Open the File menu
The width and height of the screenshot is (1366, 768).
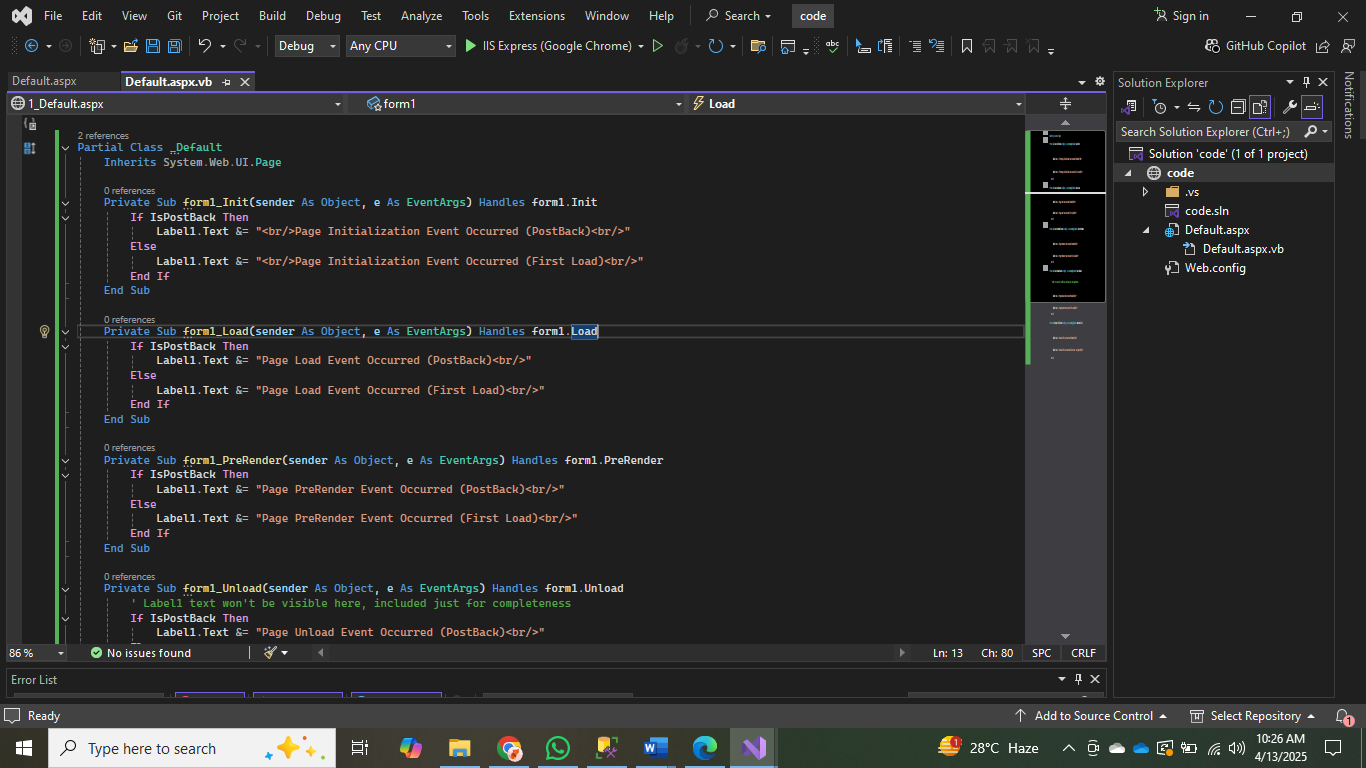click(x=53, y=16)
